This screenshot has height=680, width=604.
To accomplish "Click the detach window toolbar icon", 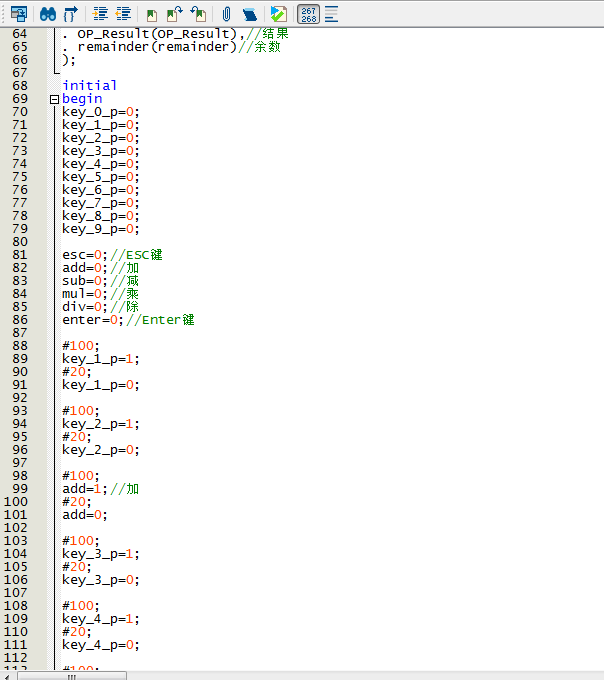I will (19, 14).
